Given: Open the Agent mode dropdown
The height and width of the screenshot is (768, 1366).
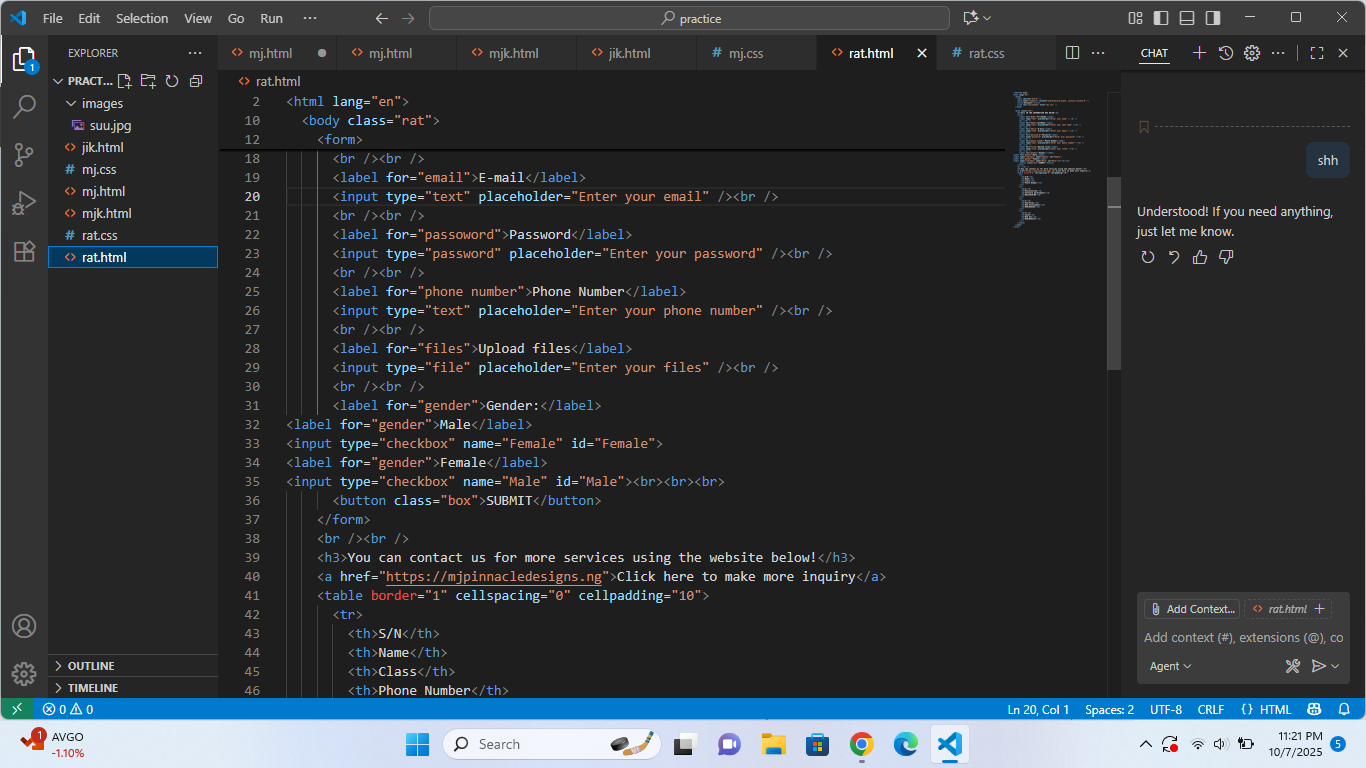Looking at the screenshot, I should click(1169, 665).
